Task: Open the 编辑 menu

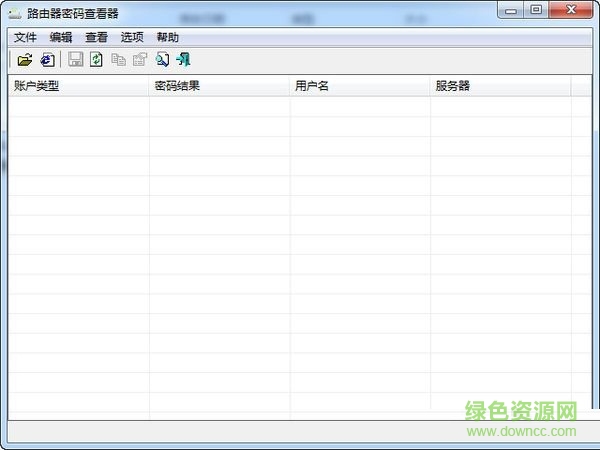Action: point(61,38)
